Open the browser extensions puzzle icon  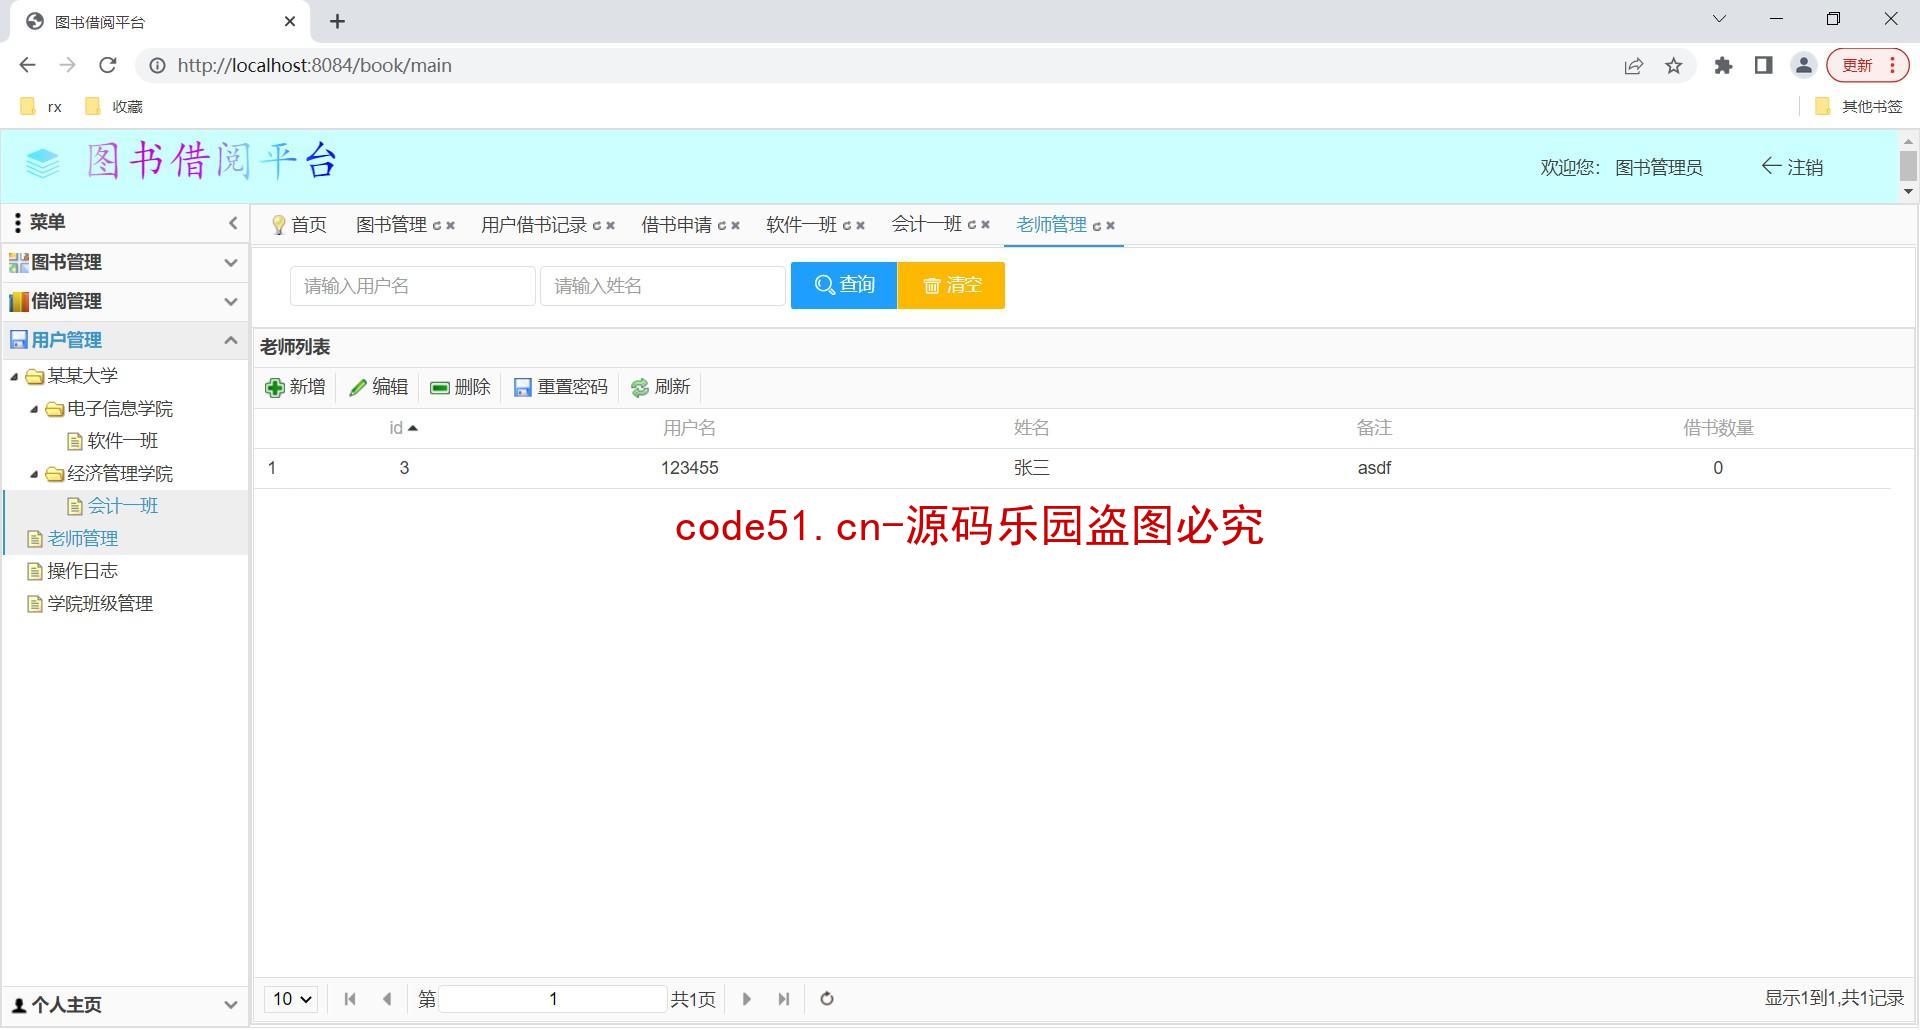(x=1723, y=66)
